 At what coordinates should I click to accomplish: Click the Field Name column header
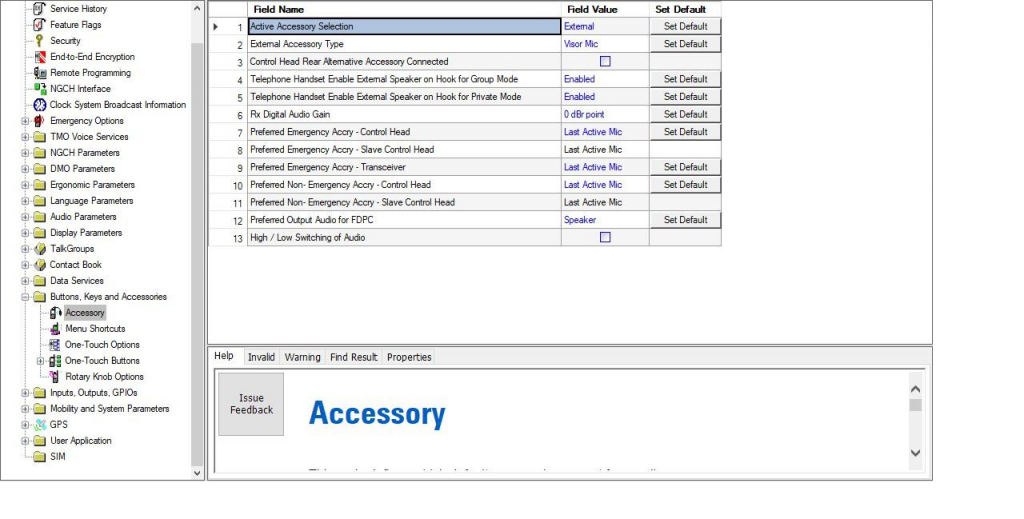pos(404,9)
